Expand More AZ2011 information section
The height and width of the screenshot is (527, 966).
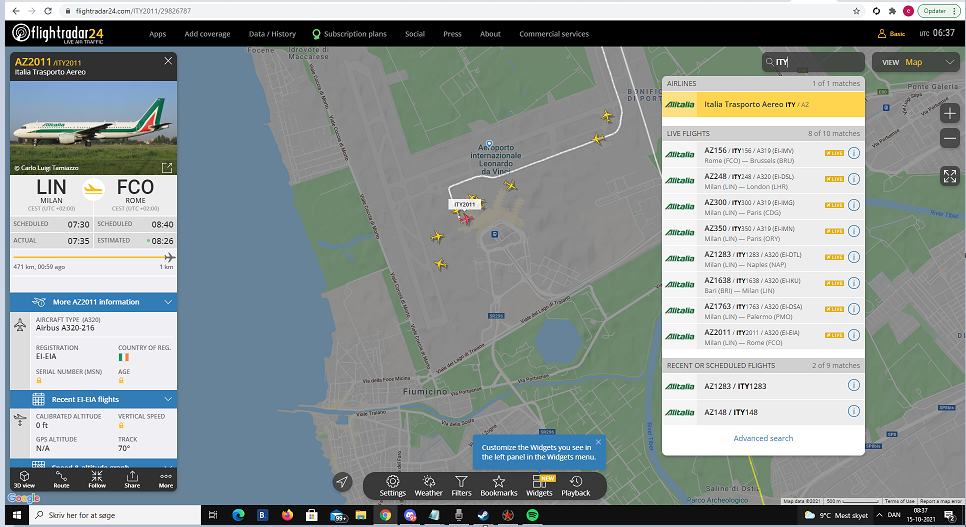[x=94, y=302]
